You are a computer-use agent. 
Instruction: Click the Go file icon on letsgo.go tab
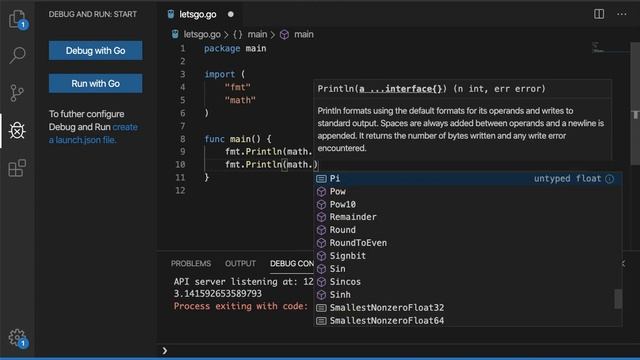(171, 14)
